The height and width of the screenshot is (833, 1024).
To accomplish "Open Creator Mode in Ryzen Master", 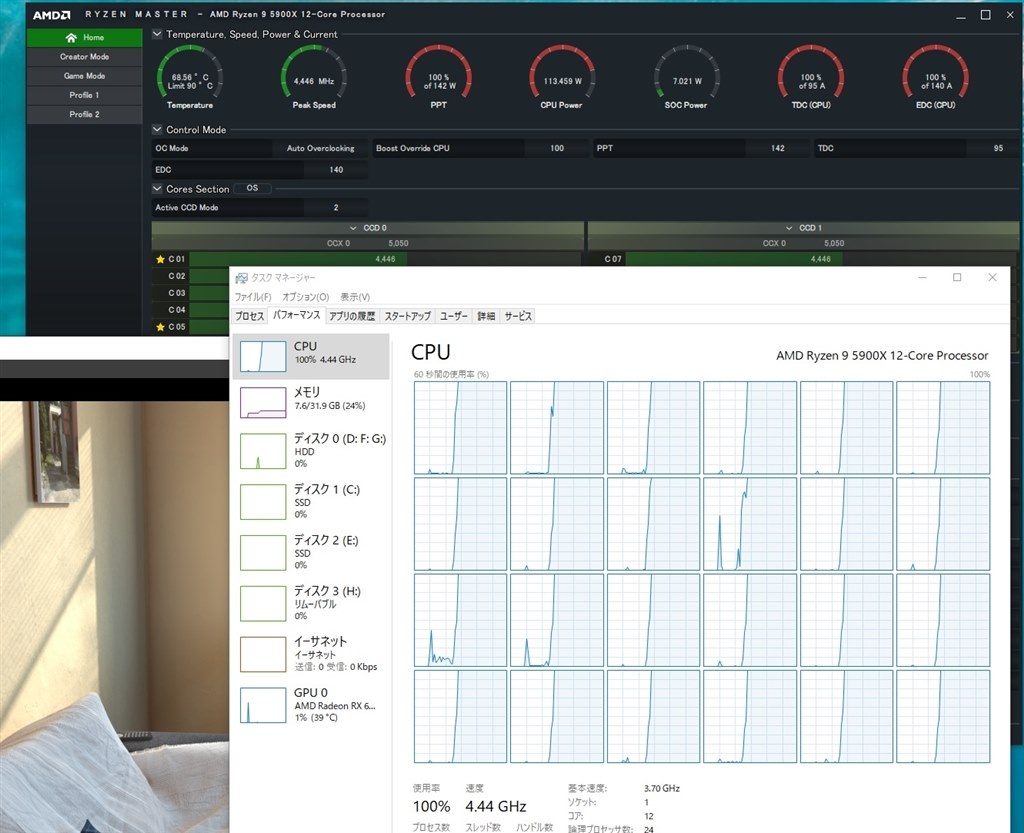I will coord(84,57).
